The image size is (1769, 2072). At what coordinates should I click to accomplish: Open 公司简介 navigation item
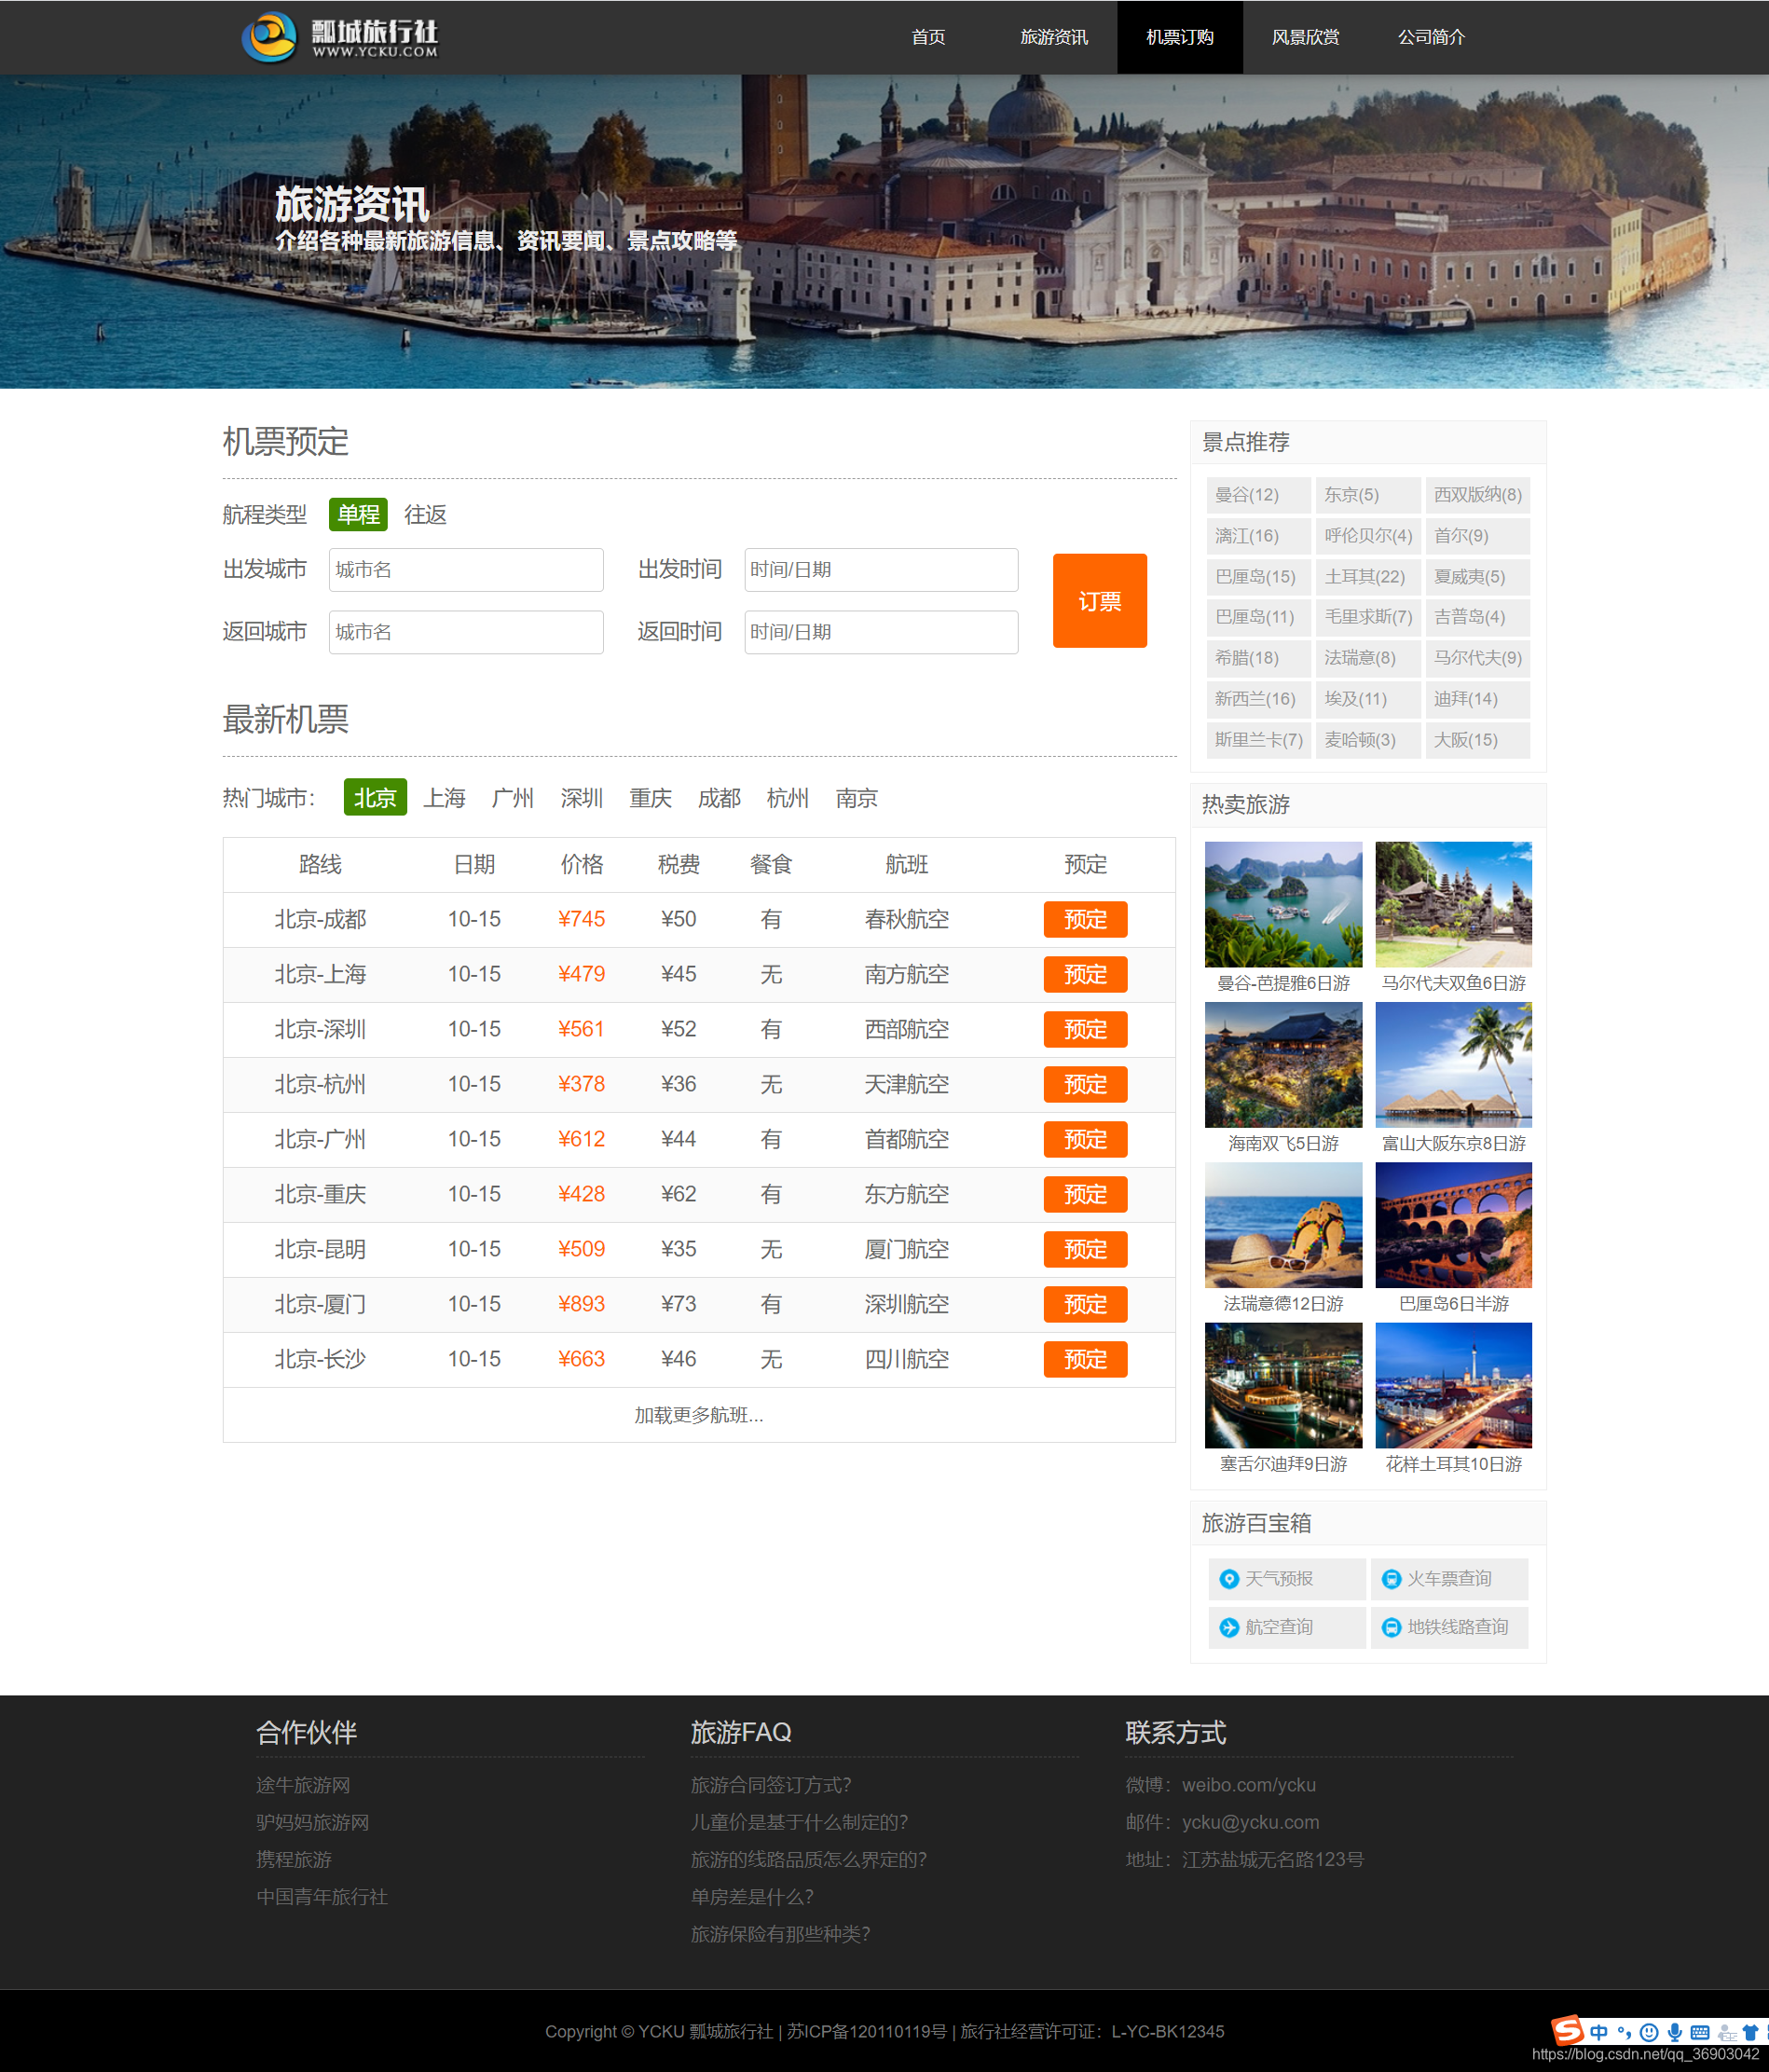click(x=1431, y=37)
